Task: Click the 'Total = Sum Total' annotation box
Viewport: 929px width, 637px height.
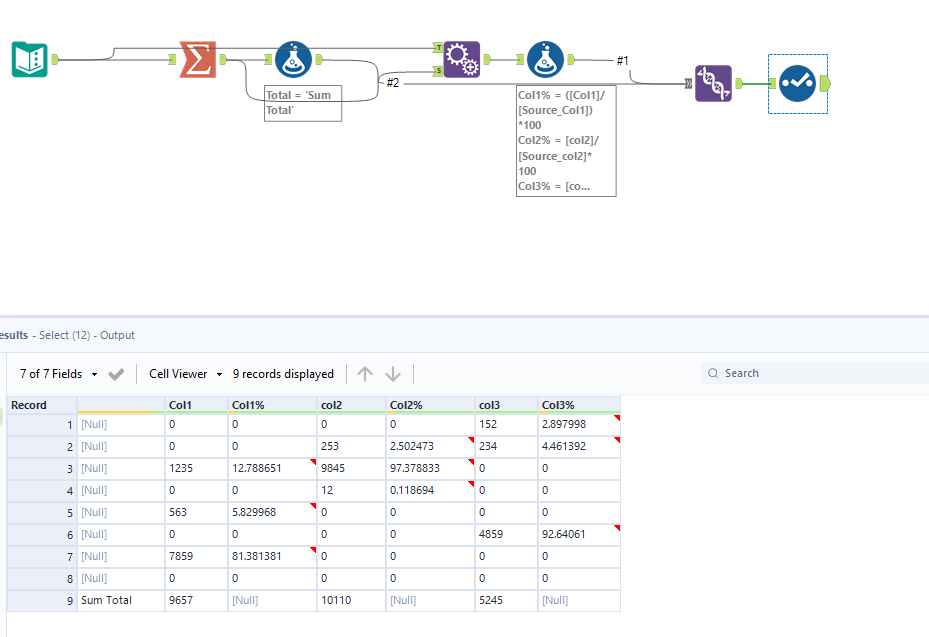Action: pyautogui.click(x=301, y=102)
